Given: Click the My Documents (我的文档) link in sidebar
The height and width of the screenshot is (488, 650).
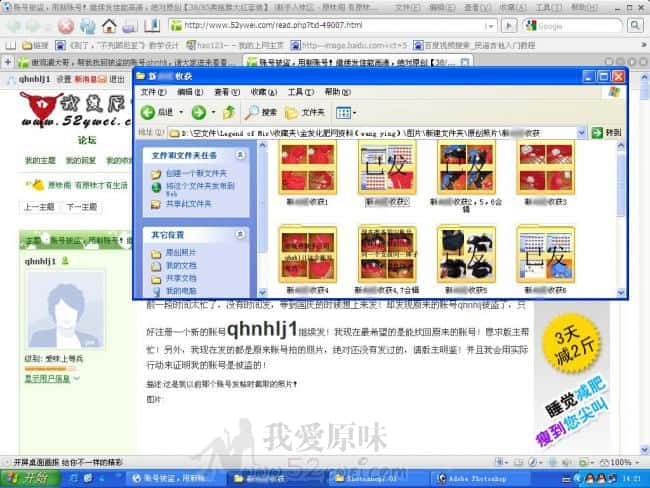Looking at the screenshot, I should click(181, 265).
